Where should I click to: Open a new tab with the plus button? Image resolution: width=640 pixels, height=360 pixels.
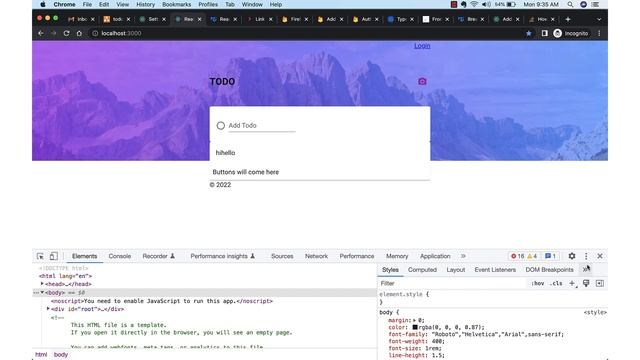pyautogui.click(x=568, y=19)
